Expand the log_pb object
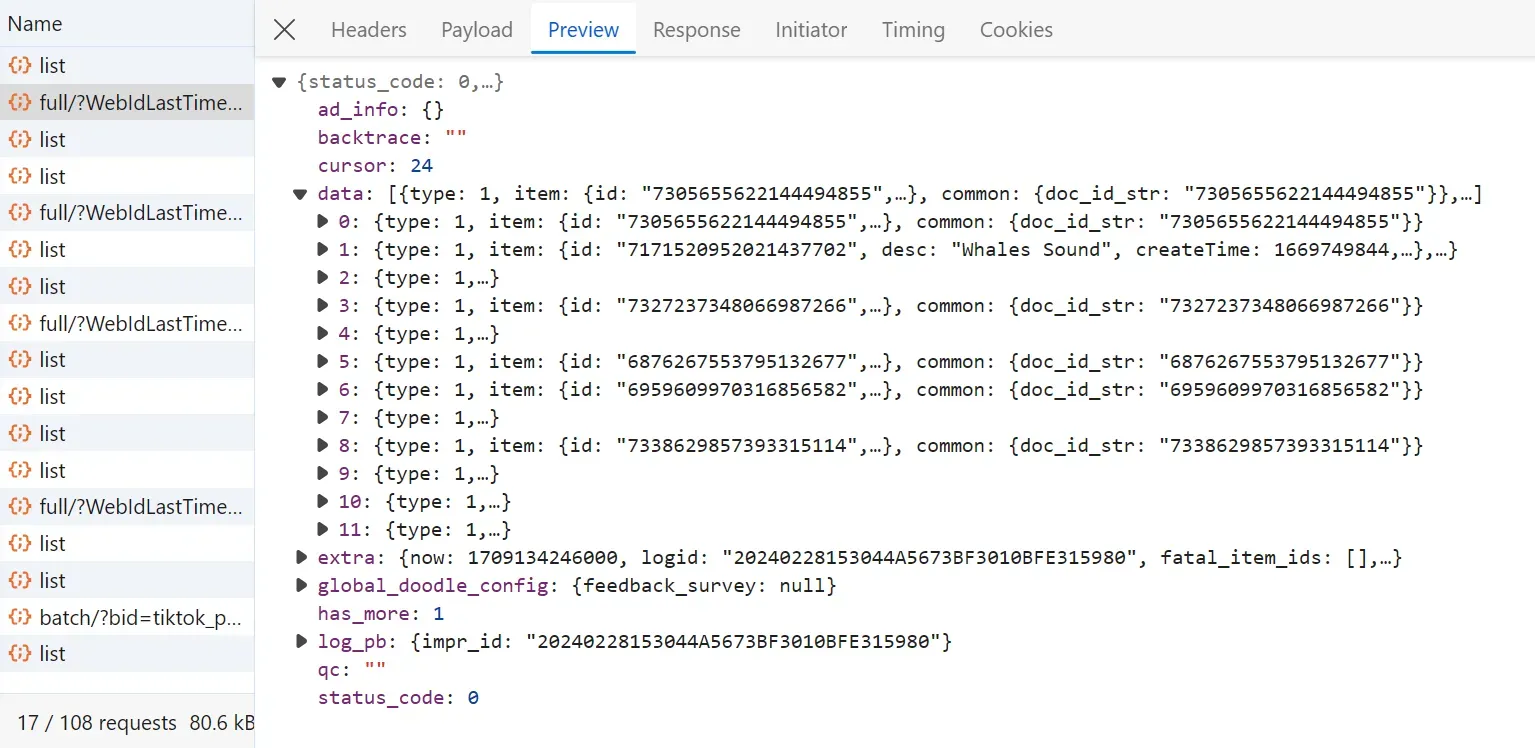Image resolution: width=1535 pixels, height=748 pixels. tap(302, 641)
